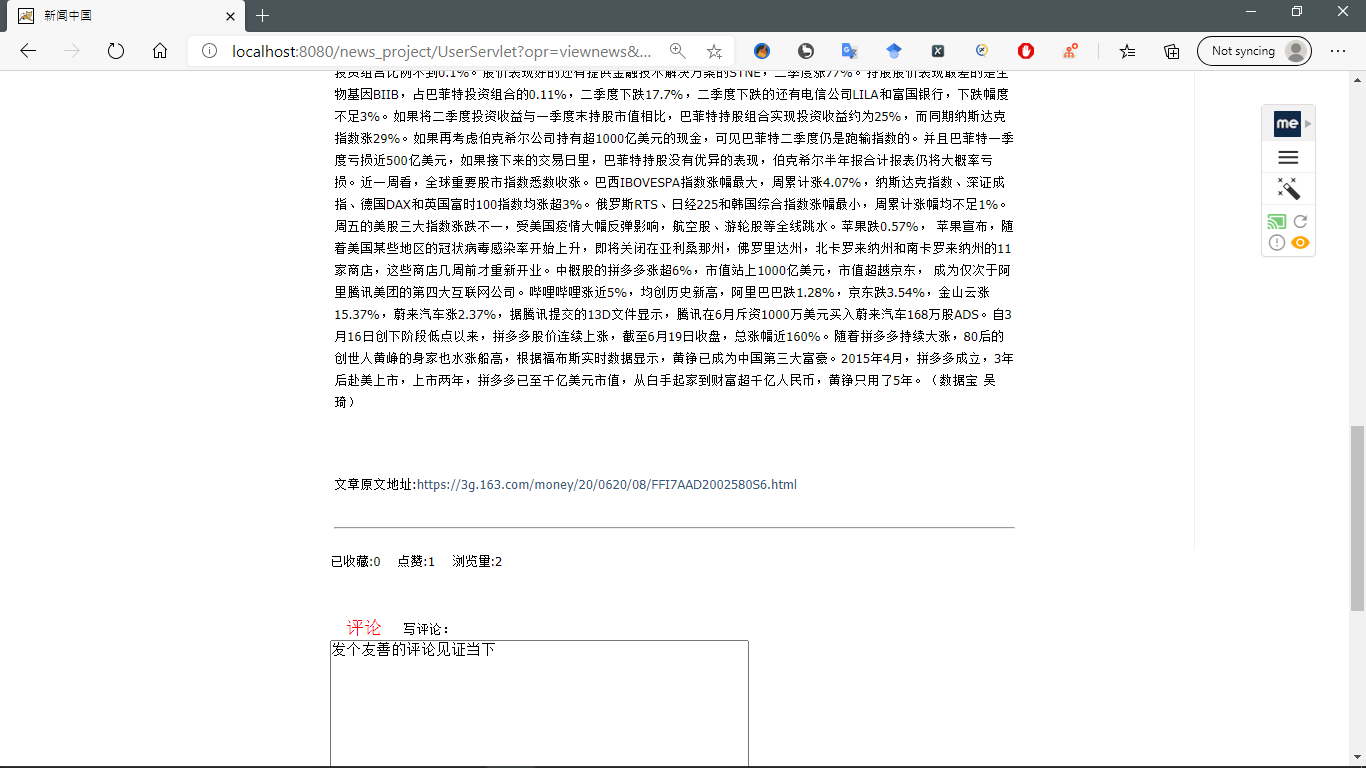Click the 'me' logo in floating panel

pyautogui.click(x=1287, y=124)
